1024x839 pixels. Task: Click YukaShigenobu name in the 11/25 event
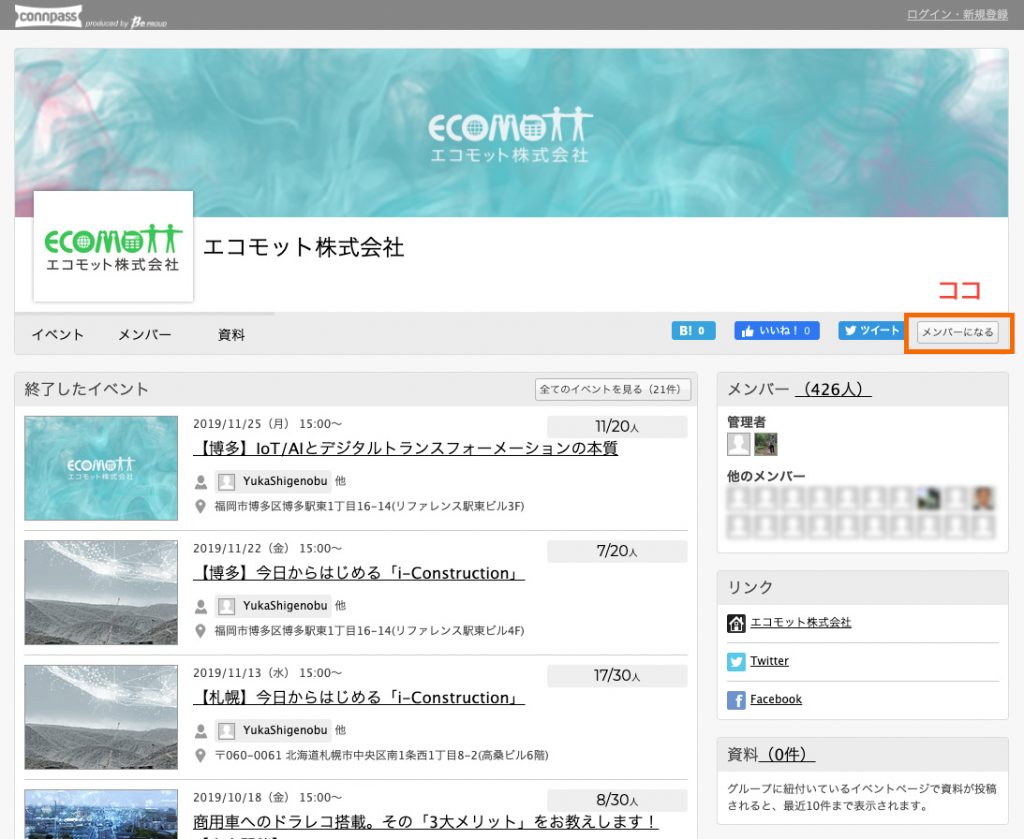coord(285,481)
